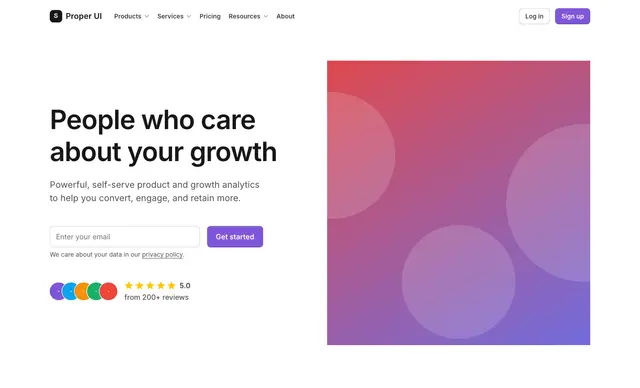Click the Log in button
This screenshot has width=640, height=388.
click(534, 16)
